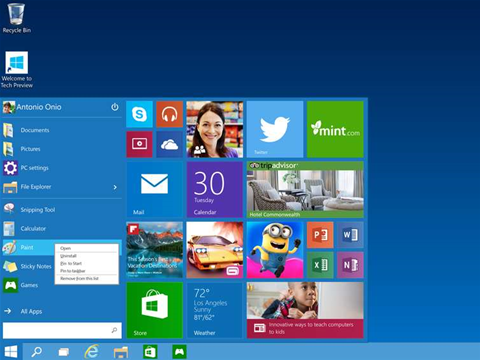Choose Pin to Start in context menu

pyautogui.click(x=87, y=263)
